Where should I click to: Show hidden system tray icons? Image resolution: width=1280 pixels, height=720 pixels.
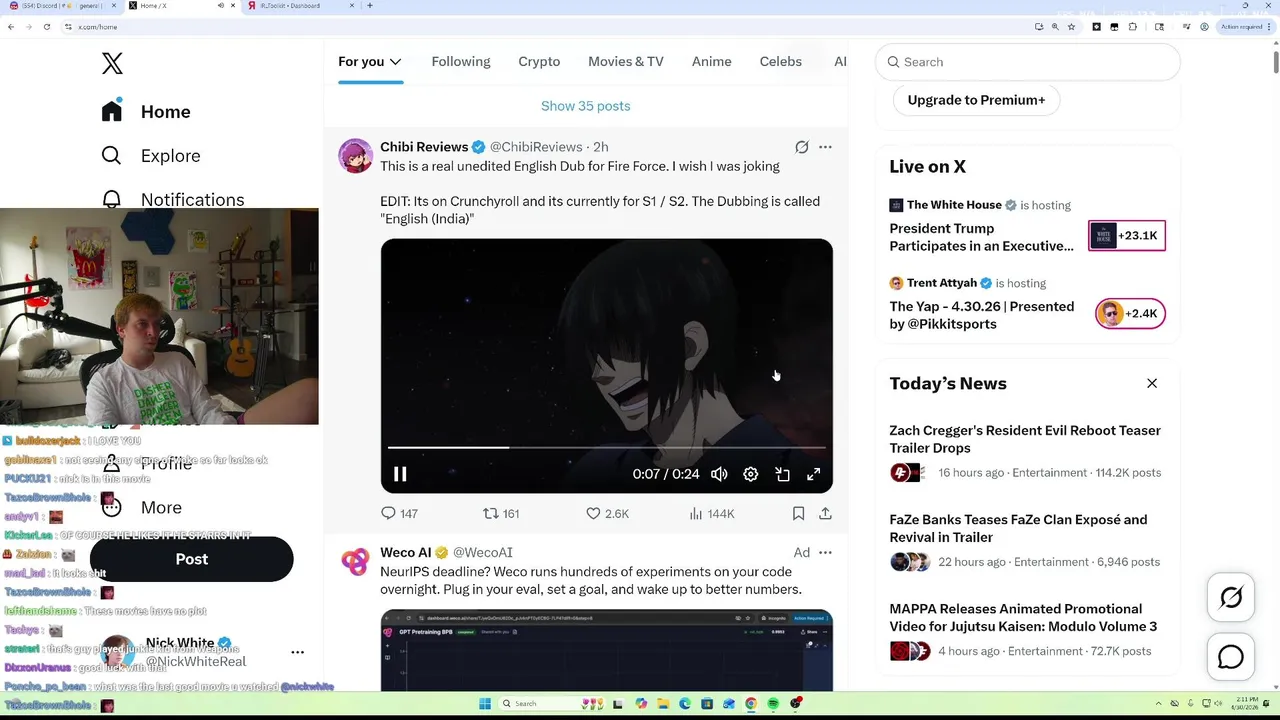point(1159,704)
